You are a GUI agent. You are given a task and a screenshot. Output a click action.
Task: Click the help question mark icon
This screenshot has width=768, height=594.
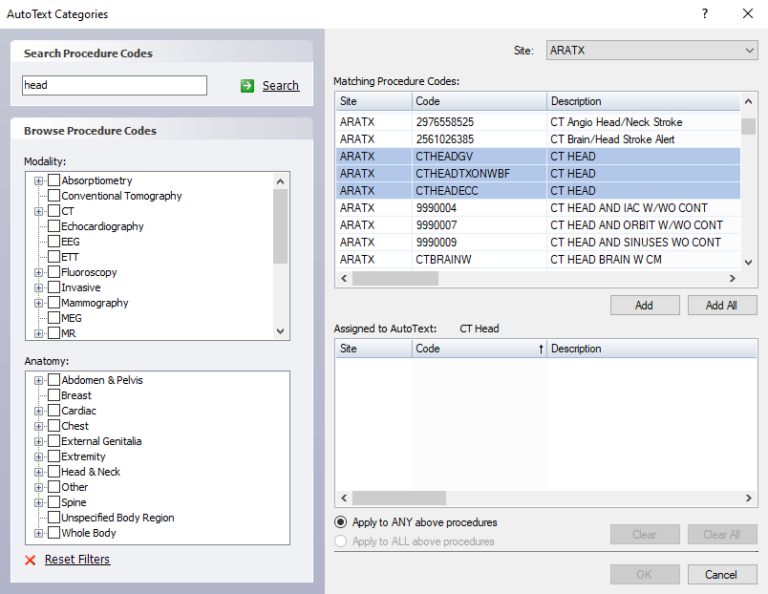click(705, 14)
